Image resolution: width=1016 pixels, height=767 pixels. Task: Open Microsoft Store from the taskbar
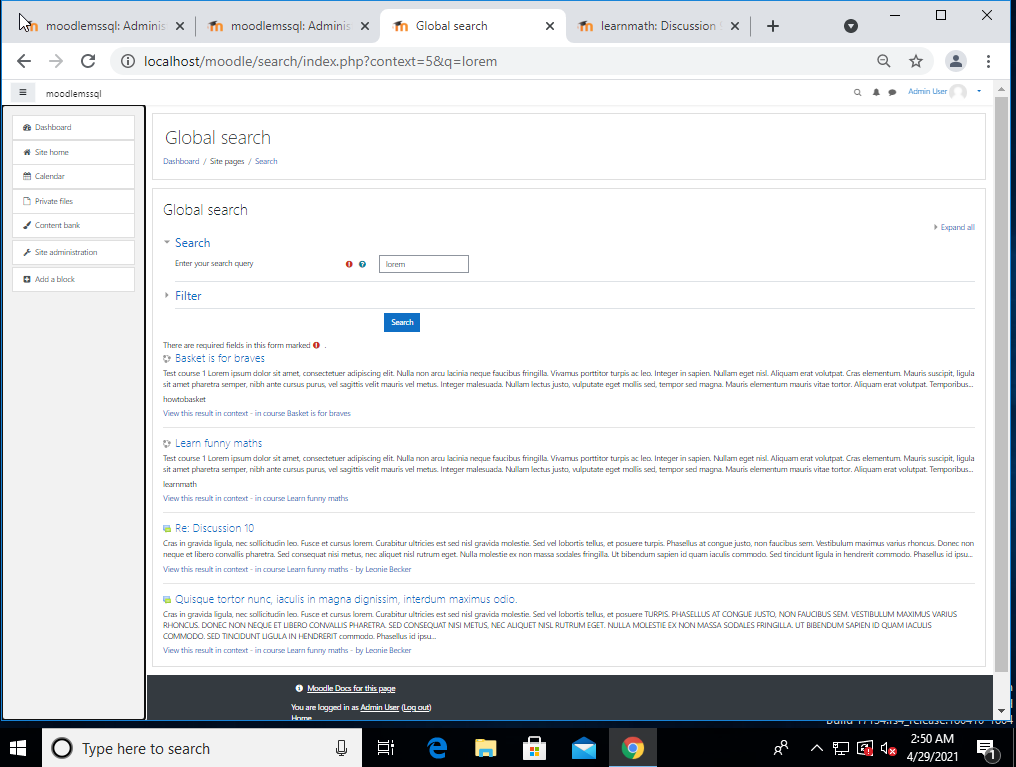[x=535, y=748]
